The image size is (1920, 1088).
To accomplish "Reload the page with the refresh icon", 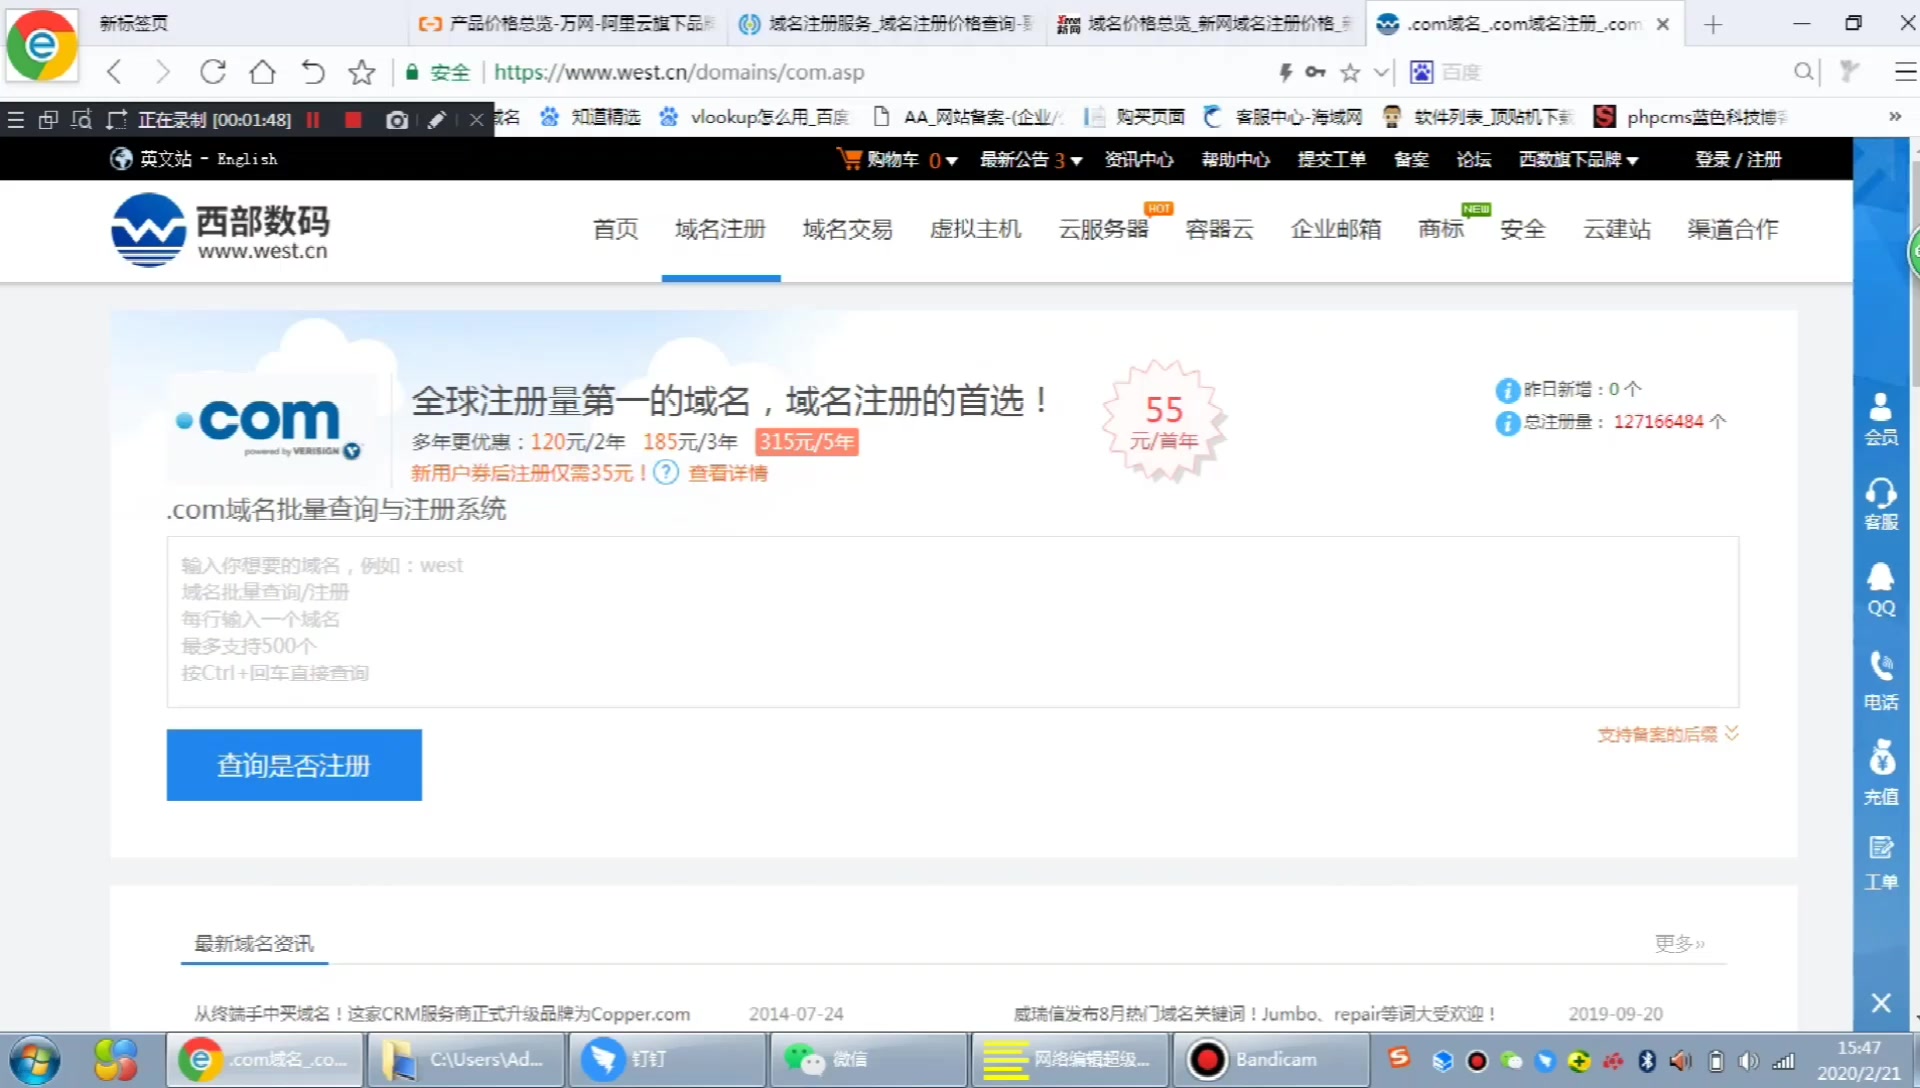I will click(212, 72).
